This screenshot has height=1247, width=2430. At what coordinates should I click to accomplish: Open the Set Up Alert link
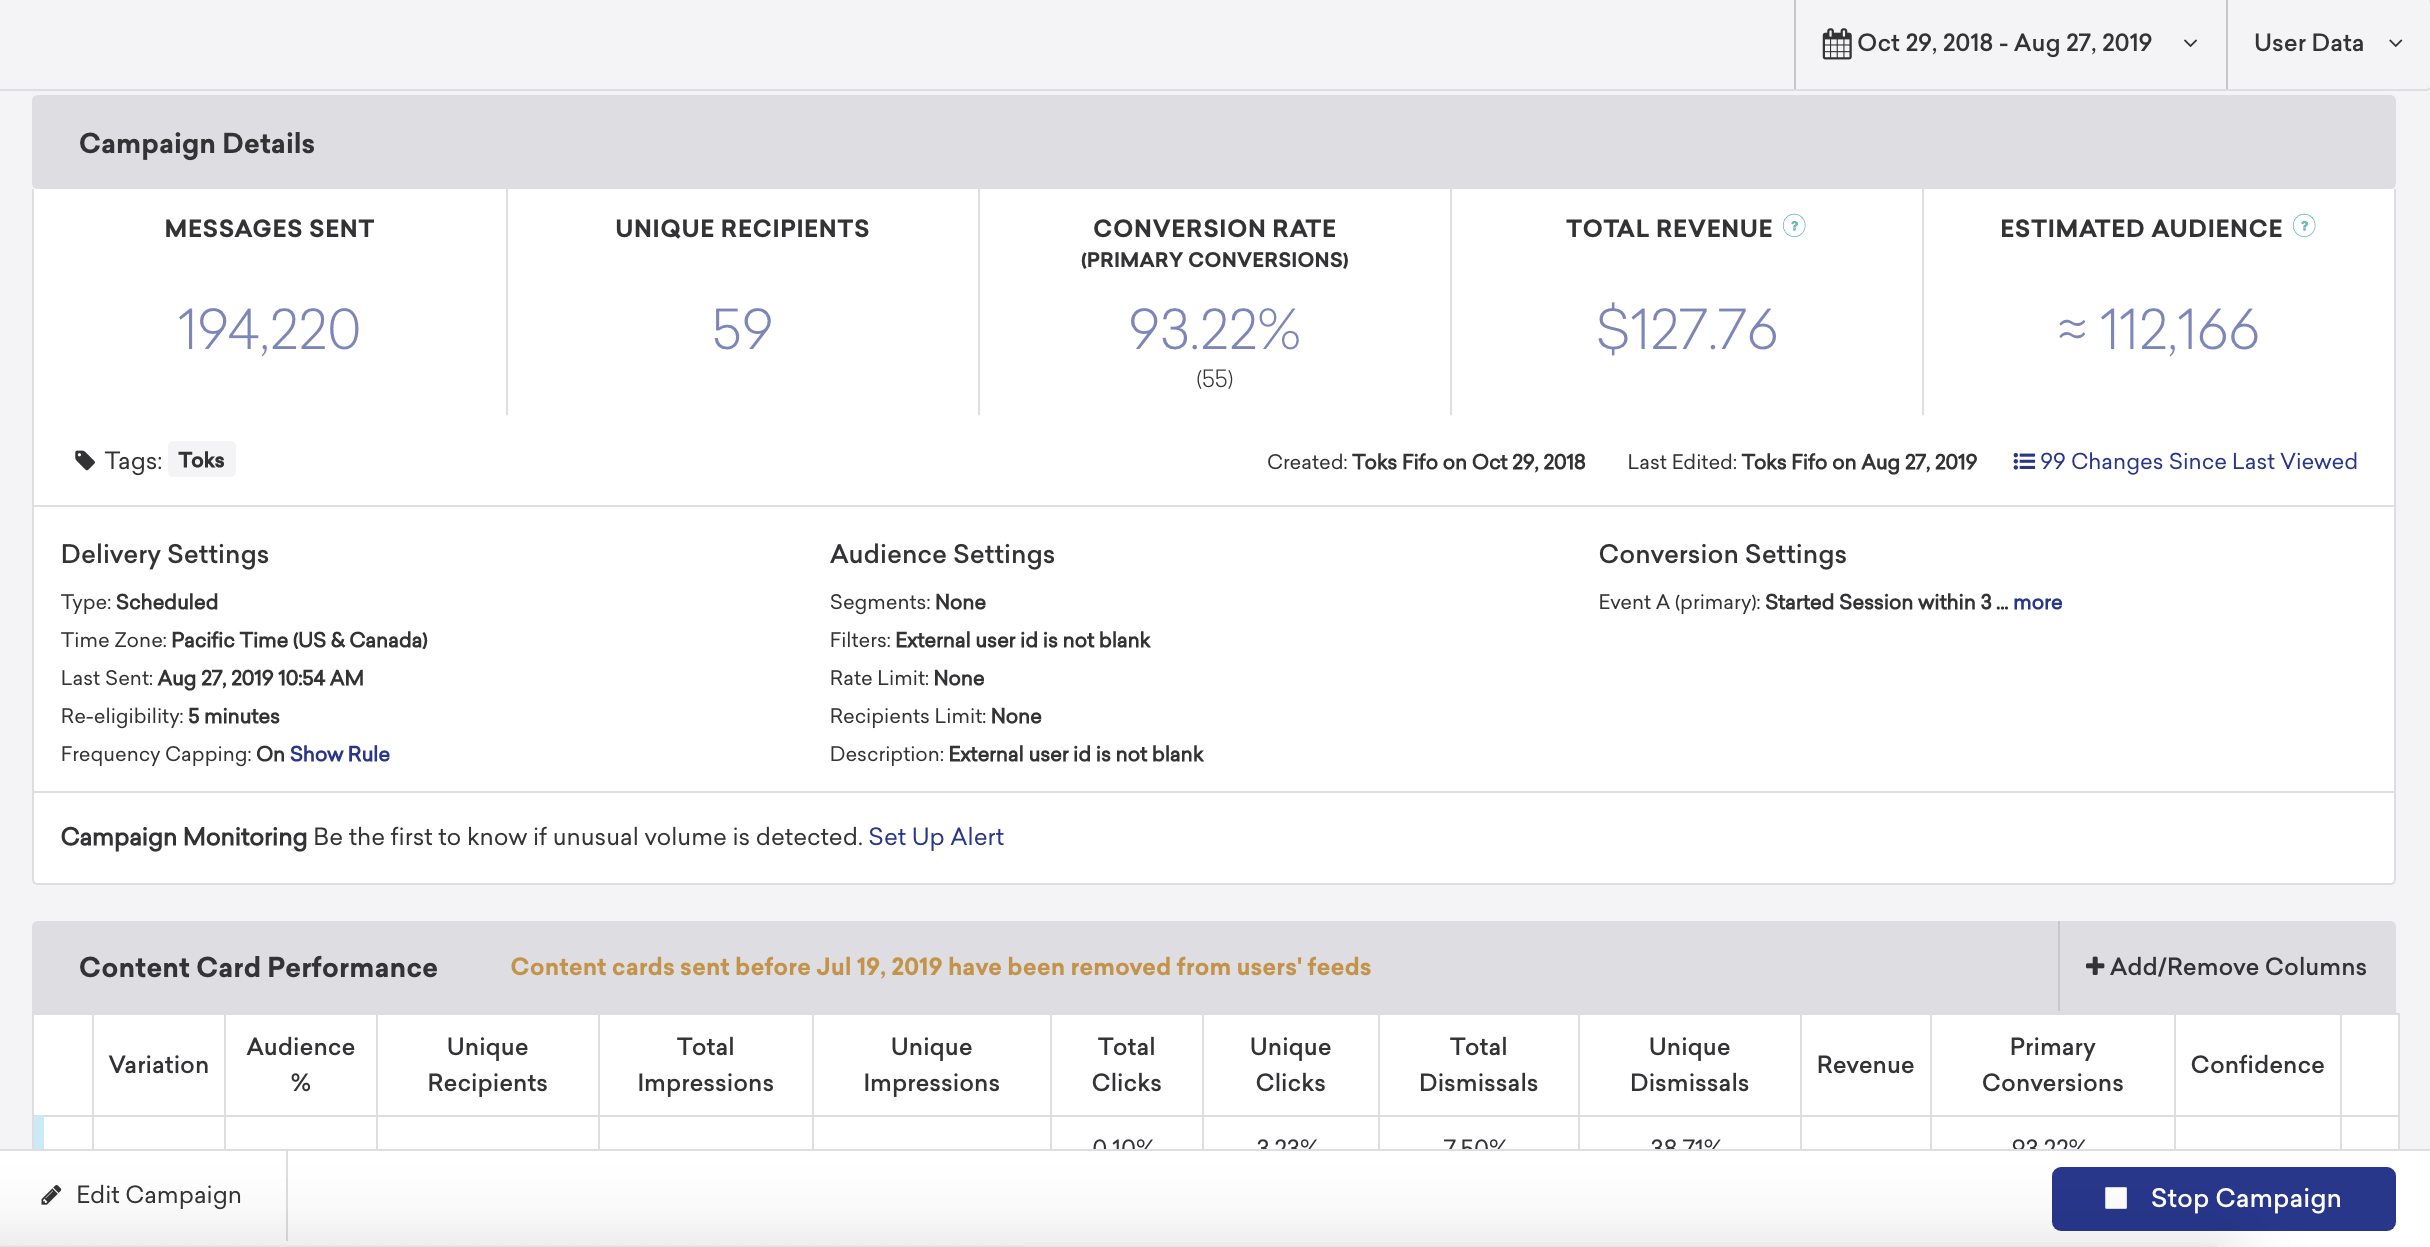click(936, 836)
